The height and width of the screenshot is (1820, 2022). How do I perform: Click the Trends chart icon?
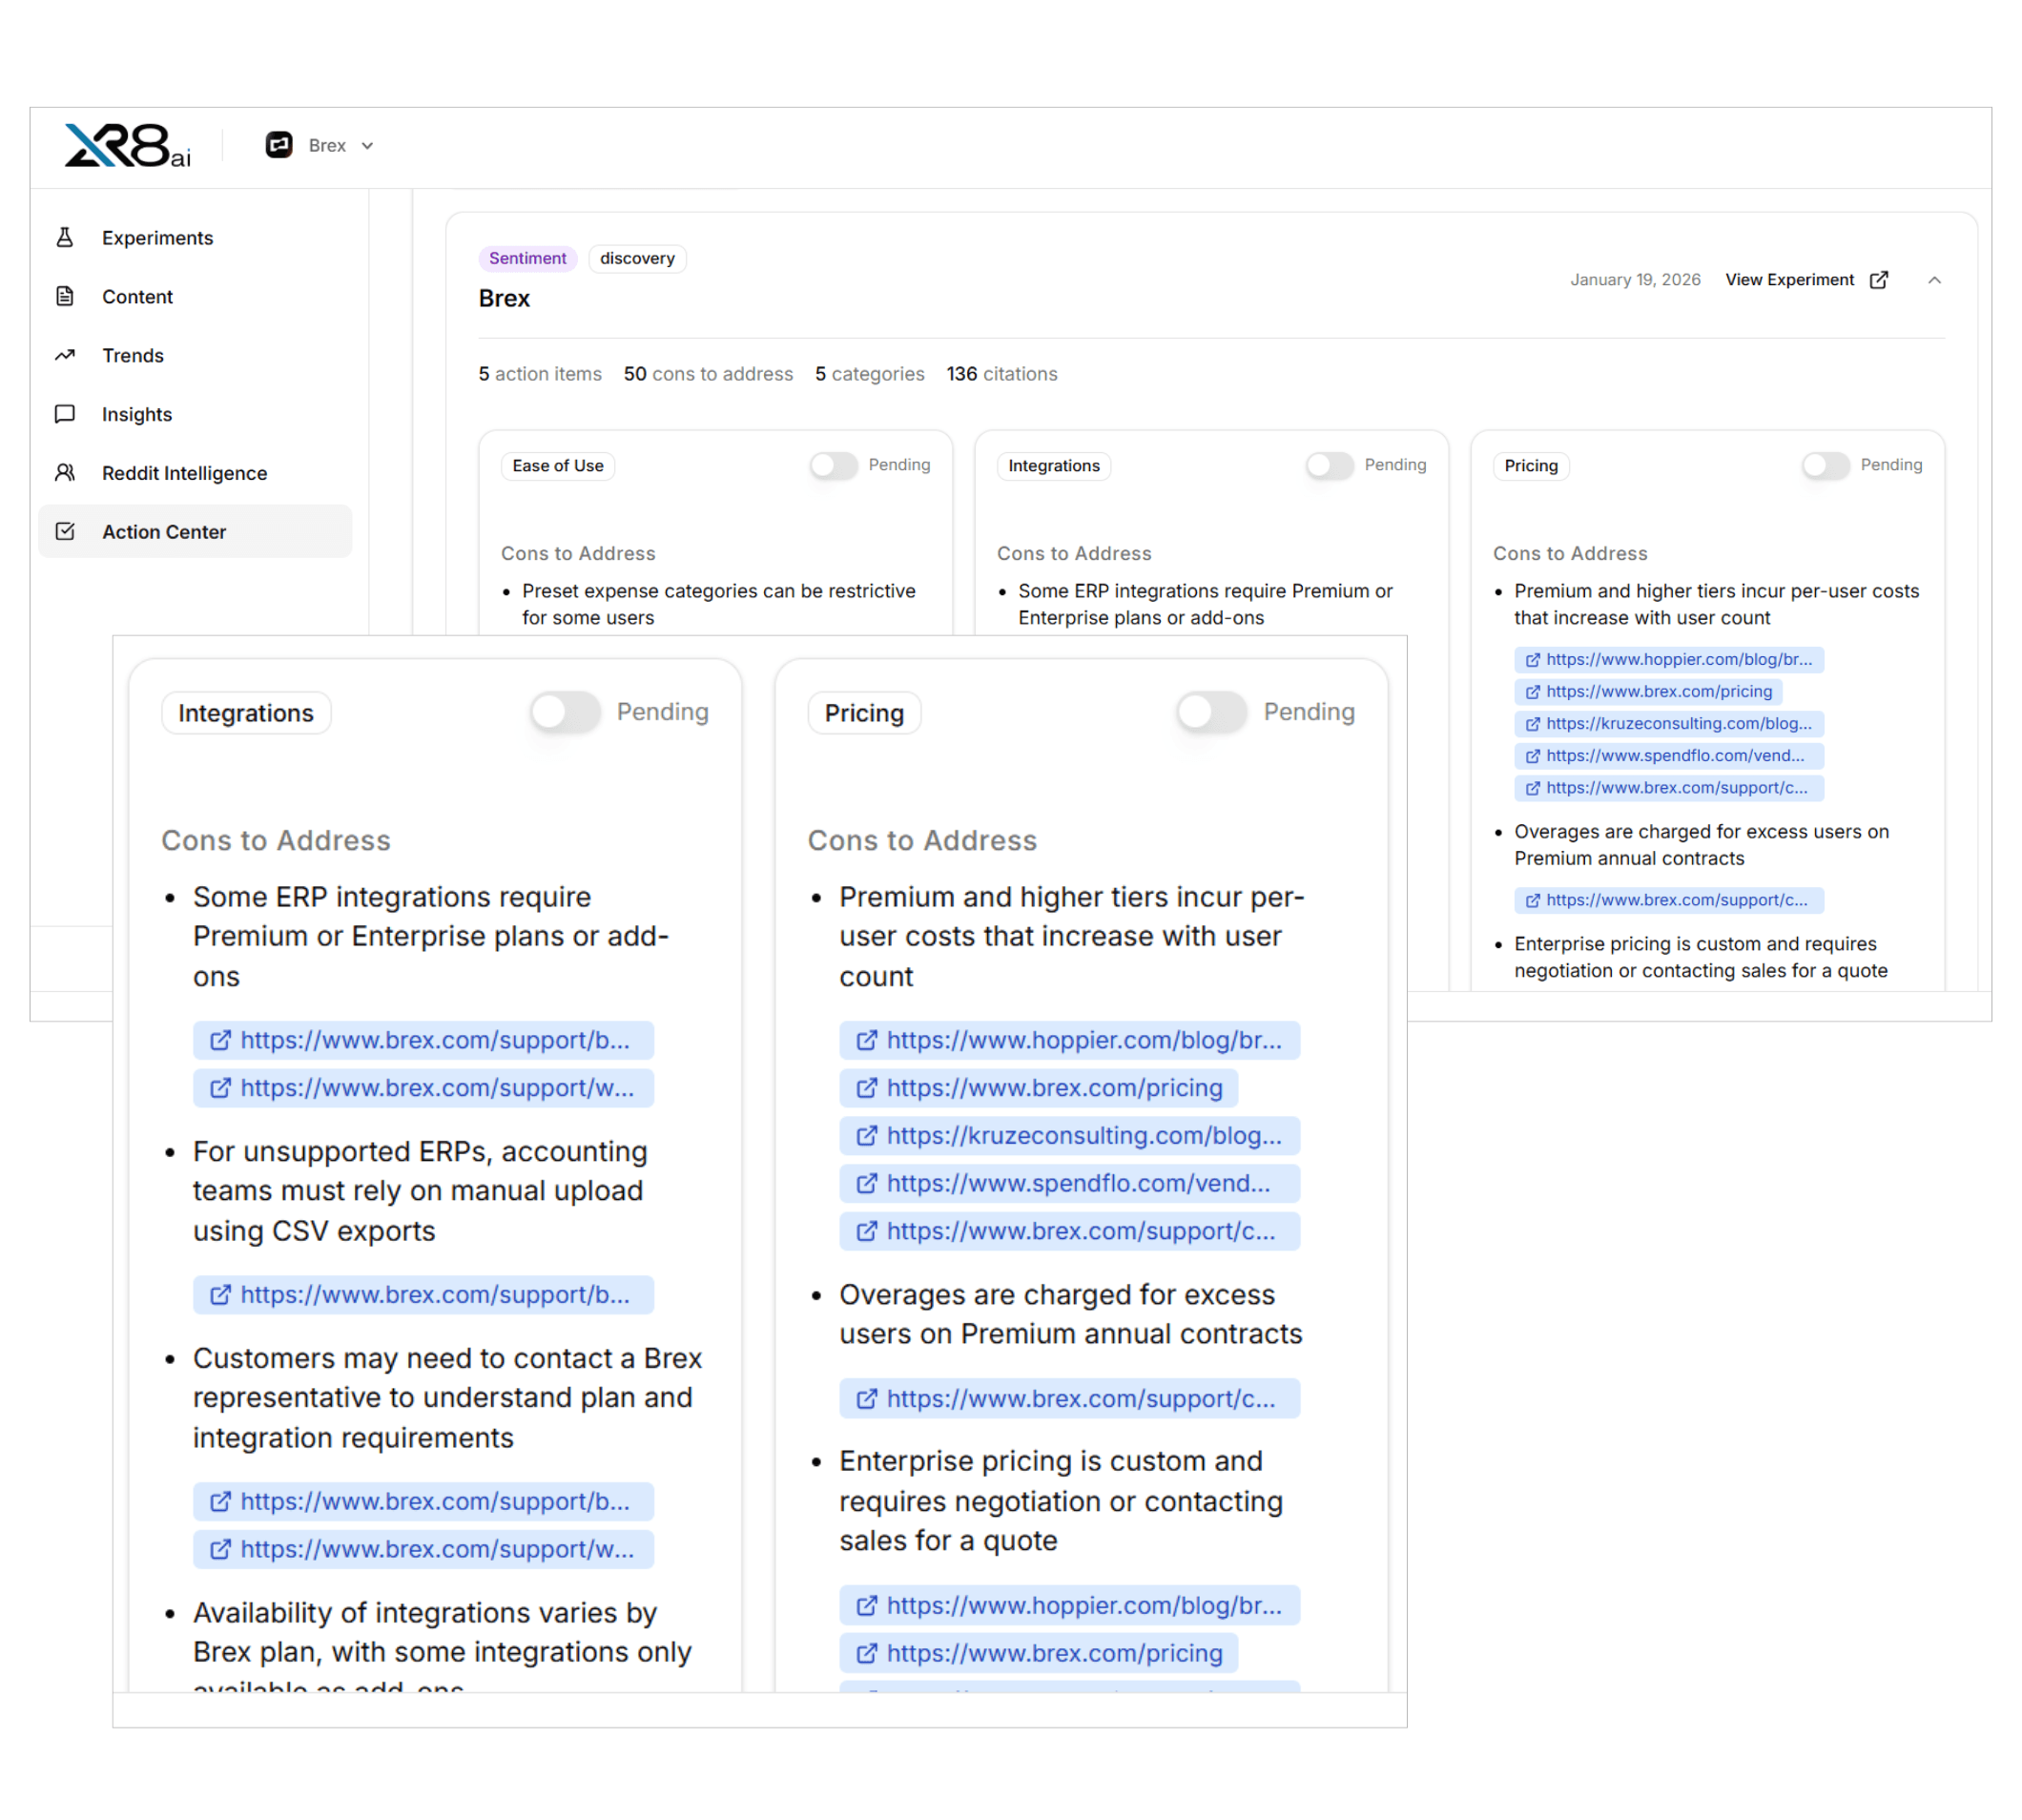(x=65, y=355)
